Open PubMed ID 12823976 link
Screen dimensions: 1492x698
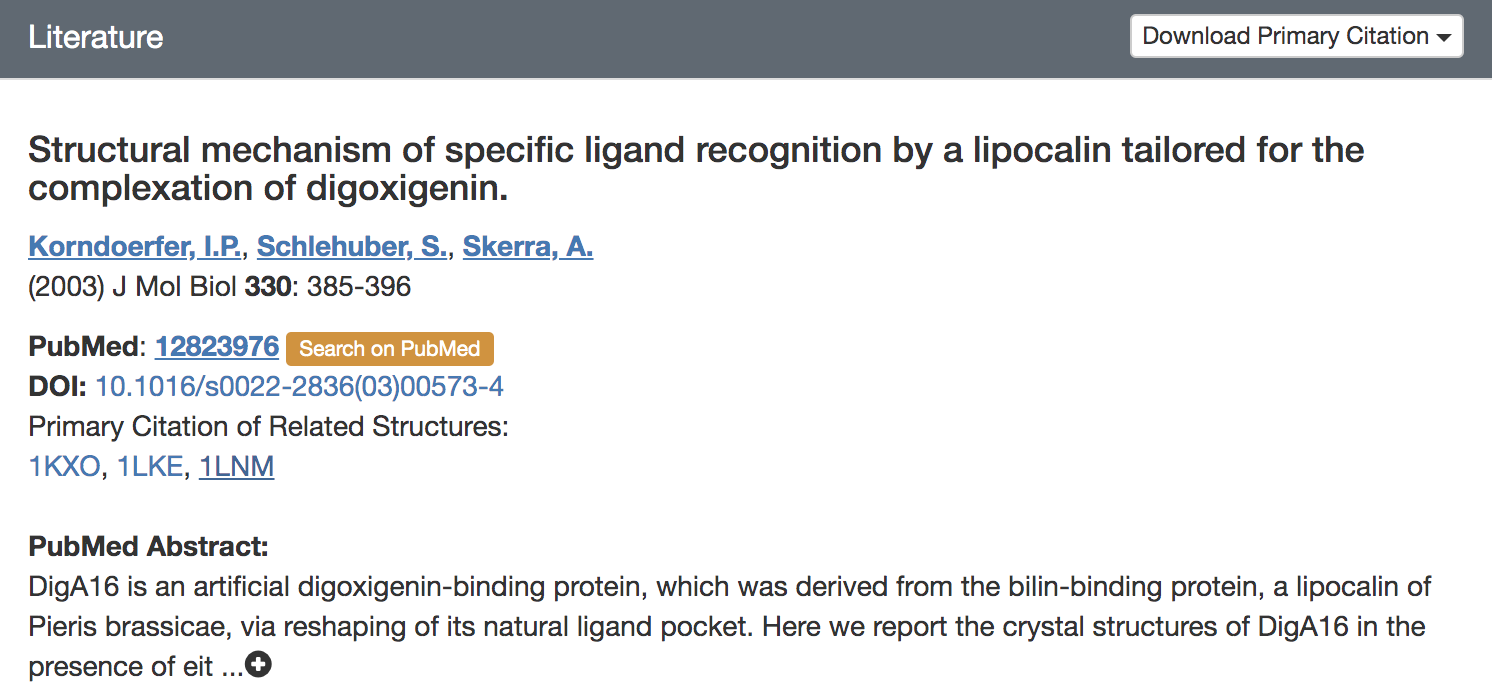tap(216, 347)
